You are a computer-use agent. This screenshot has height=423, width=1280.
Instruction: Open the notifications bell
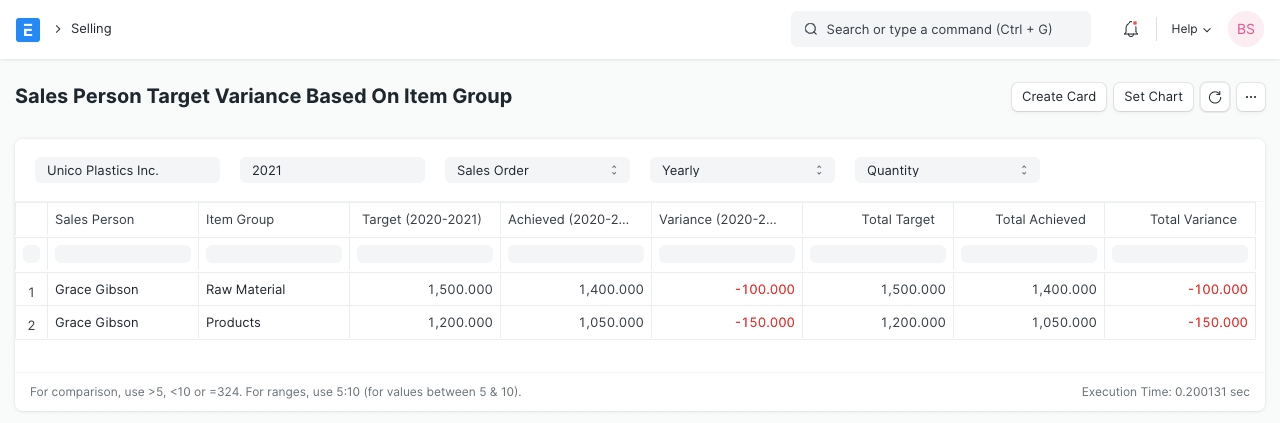pos(1131,30)
